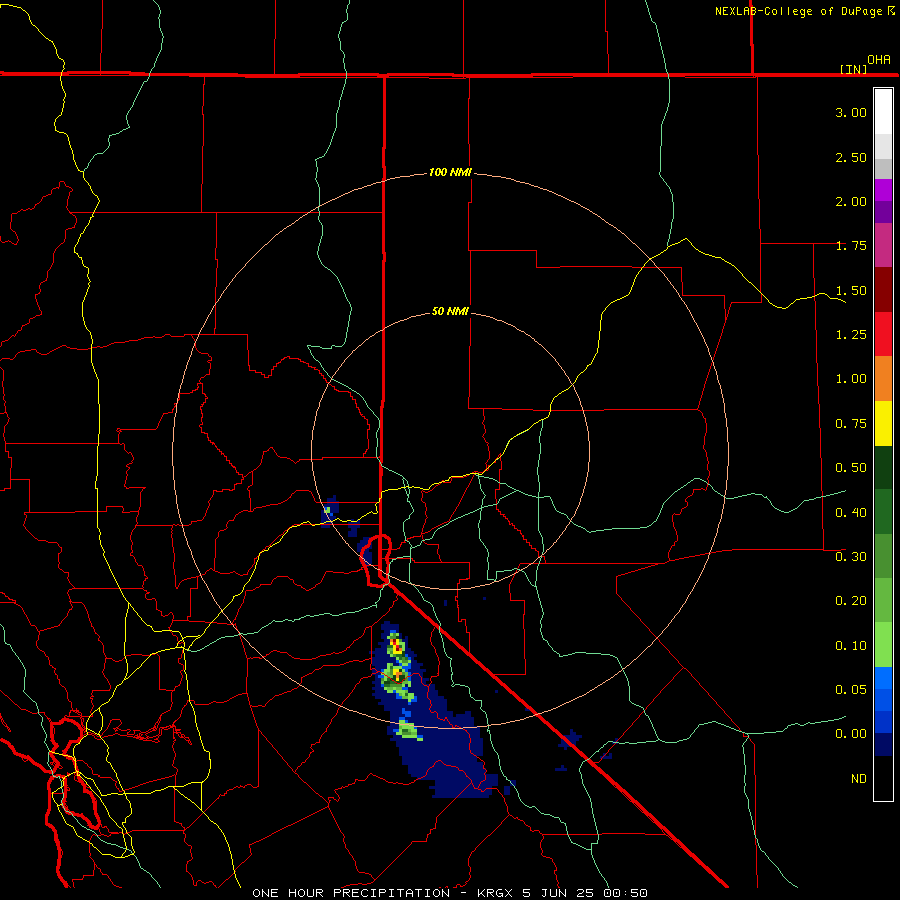Click the "0.10" legend value
Image resolution: width=900 pixels, height=900 pixels.
tap(851, 646)
